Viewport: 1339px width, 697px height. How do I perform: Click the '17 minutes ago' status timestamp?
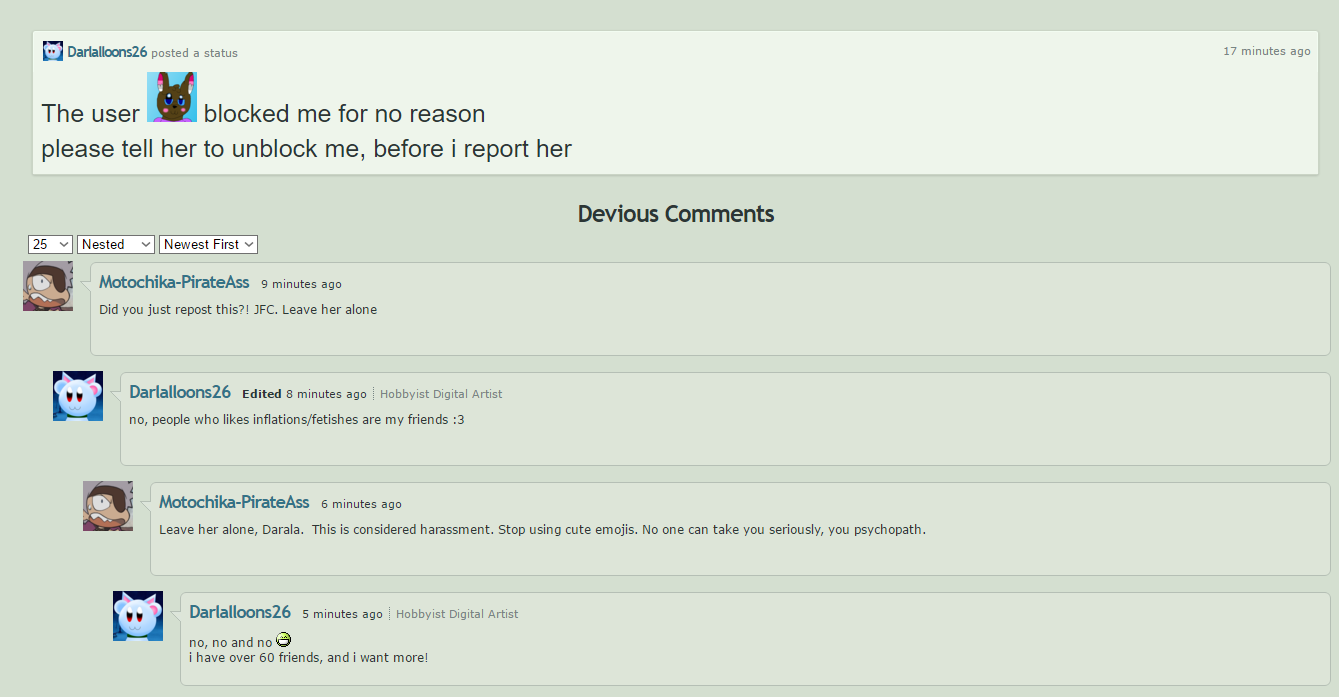(1267, 51)
